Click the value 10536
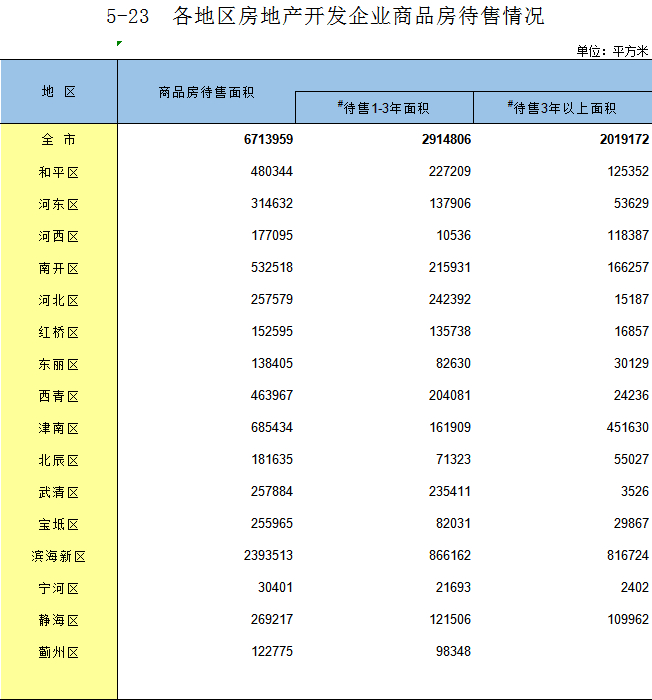The image size is (652, 700). 453,235
